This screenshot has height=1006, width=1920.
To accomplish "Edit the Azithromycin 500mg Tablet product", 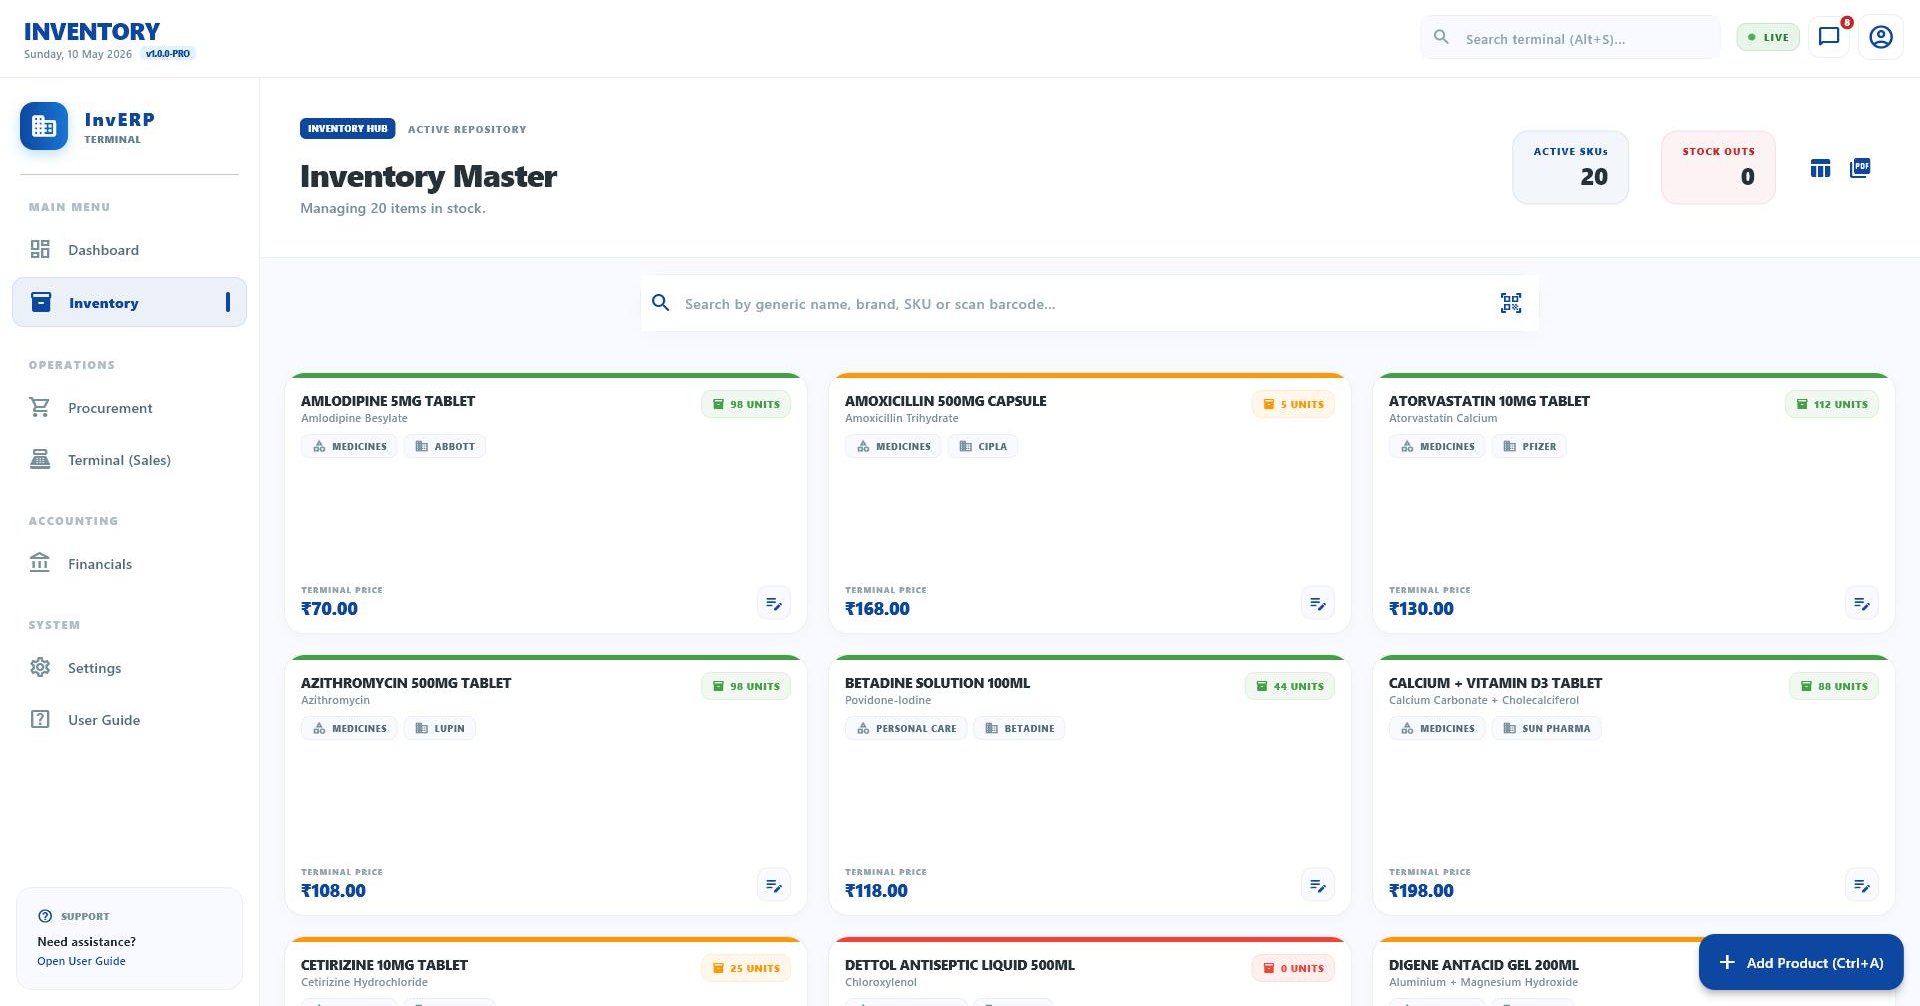I will 774,885.
